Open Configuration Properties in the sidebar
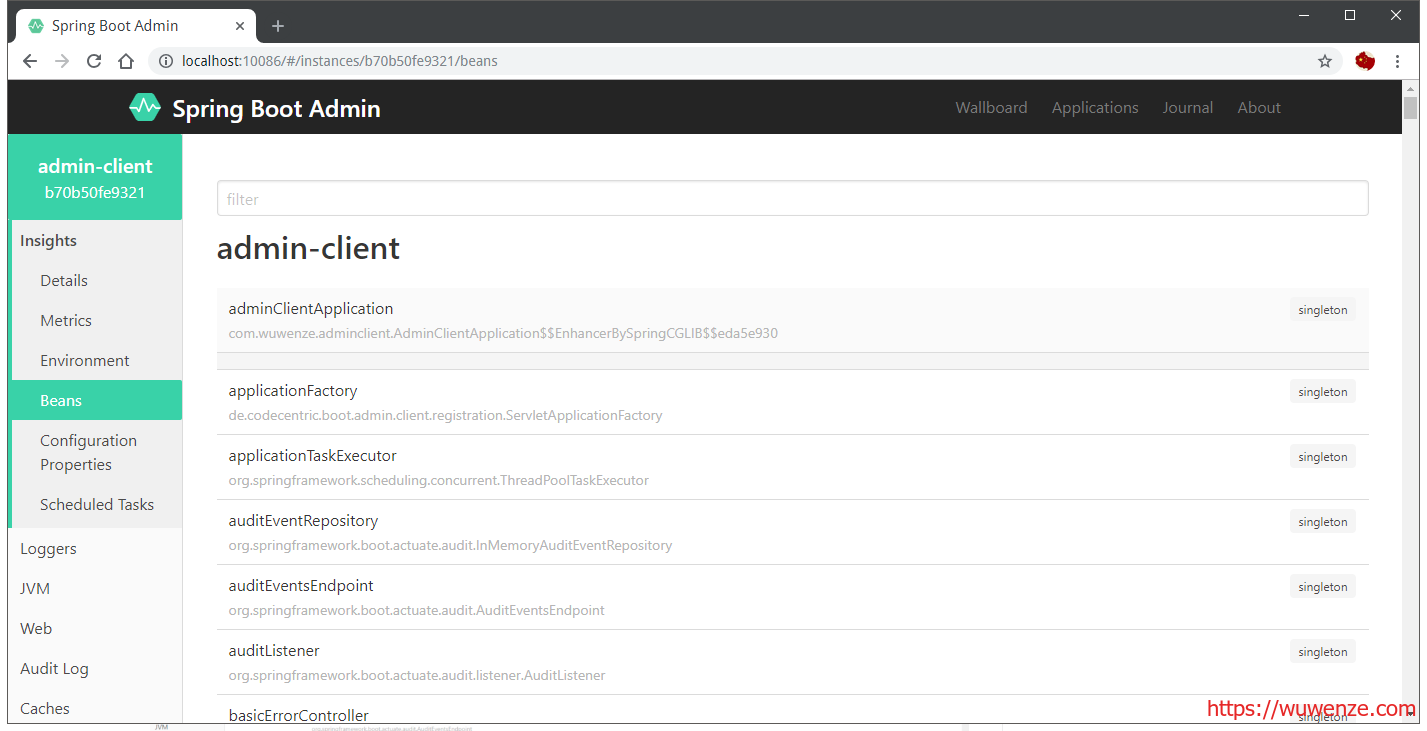This screenshot has height=731, width=1427. click(97, 452)
